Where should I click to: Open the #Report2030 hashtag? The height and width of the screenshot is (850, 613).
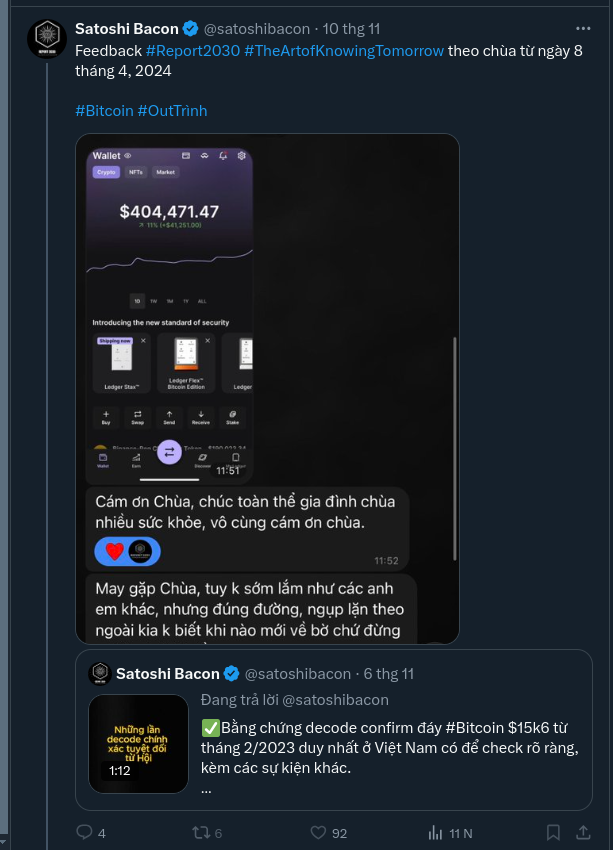(x=193, y=50)
